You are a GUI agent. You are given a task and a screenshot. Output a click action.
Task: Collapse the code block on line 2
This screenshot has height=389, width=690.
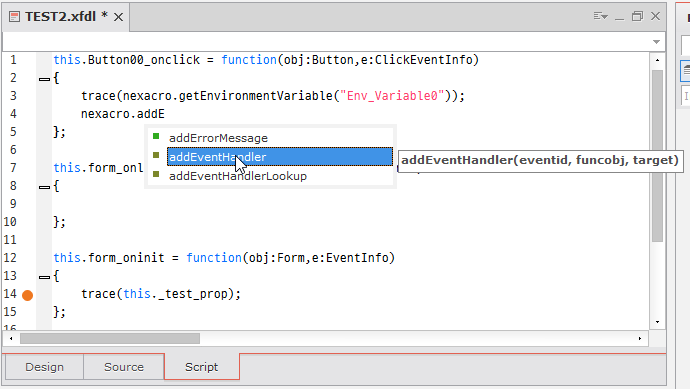click(44, 79)
